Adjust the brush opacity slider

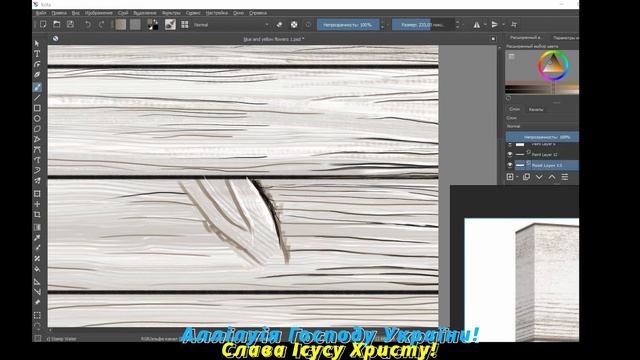point(348,25)
